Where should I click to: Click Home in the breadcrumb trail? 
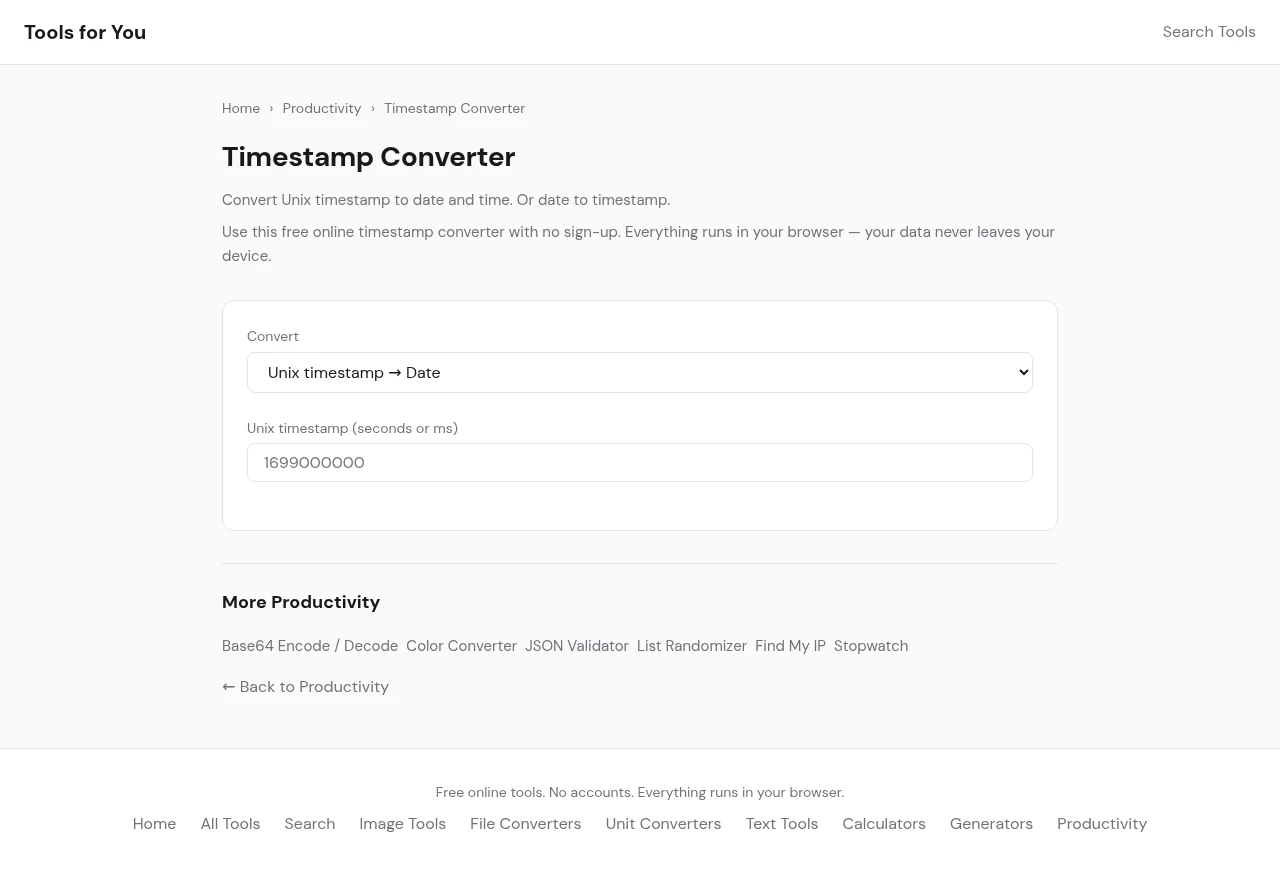coord(241,108)
